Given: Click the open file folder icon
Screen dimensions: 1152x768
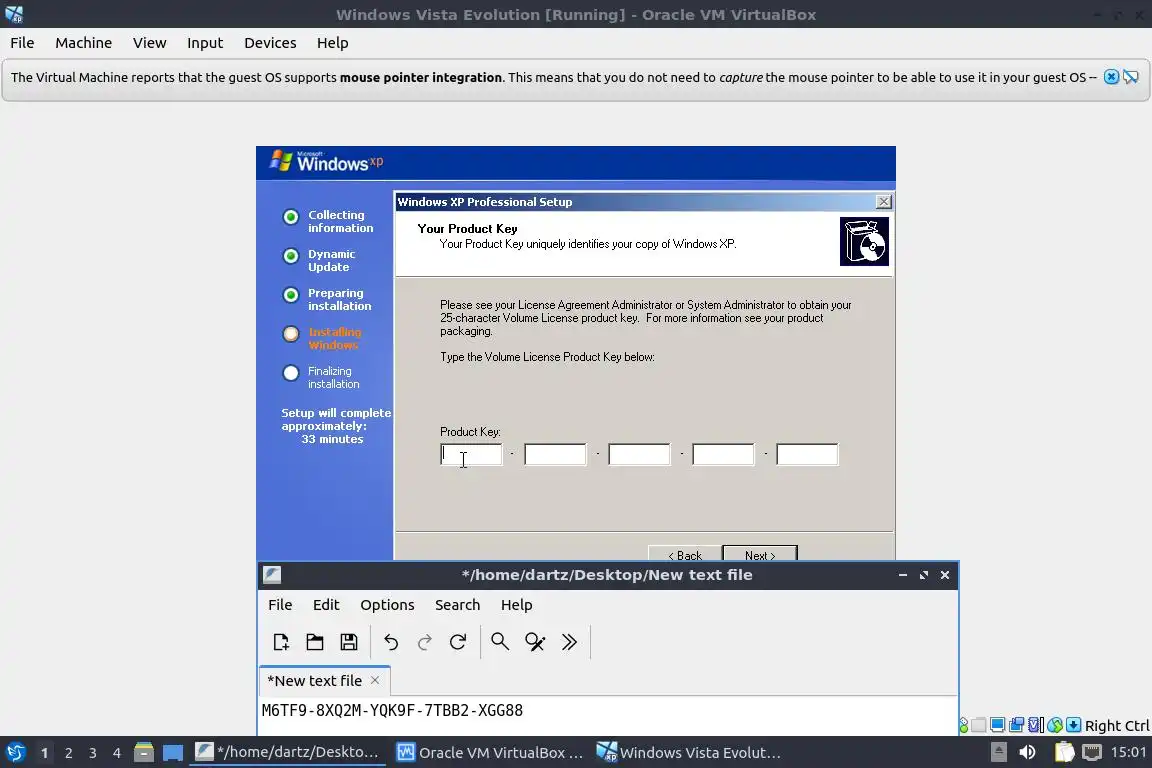Looking at the screenshot, I should [314, 642].
